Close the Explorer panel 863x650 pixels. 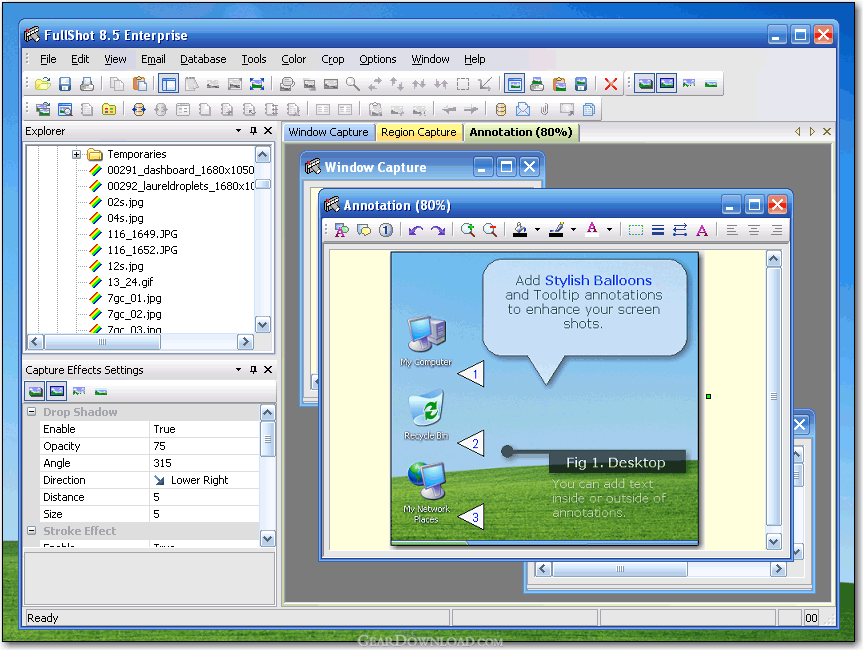(x=268, y=130)
